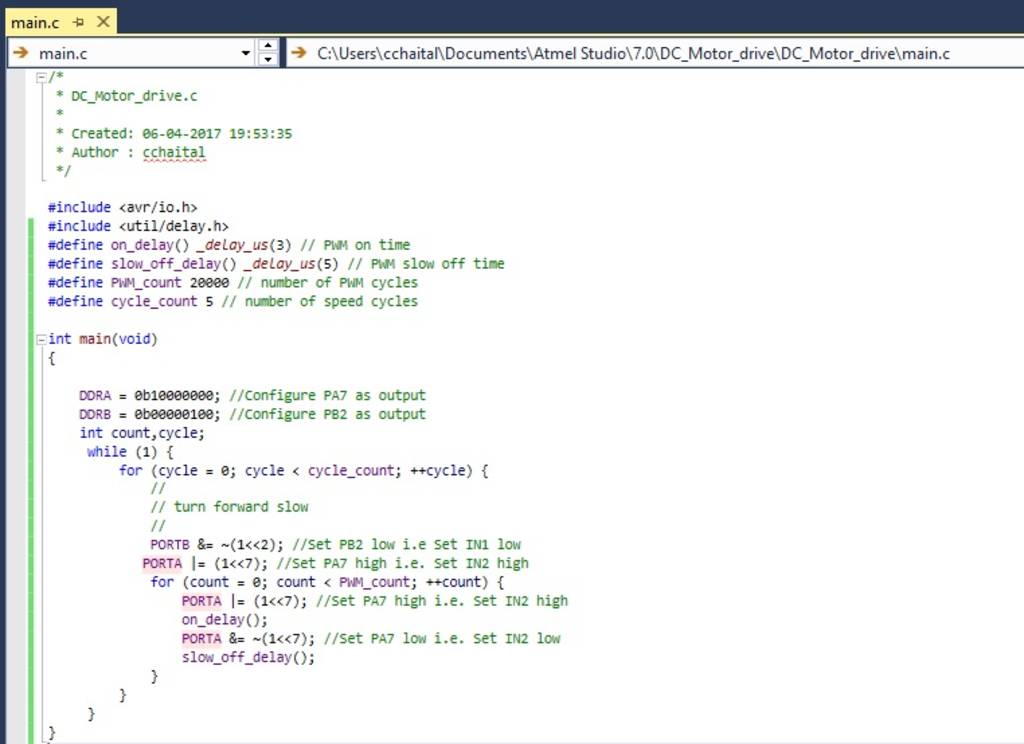Click the turn forward slow comment

[x=229, y=507]
